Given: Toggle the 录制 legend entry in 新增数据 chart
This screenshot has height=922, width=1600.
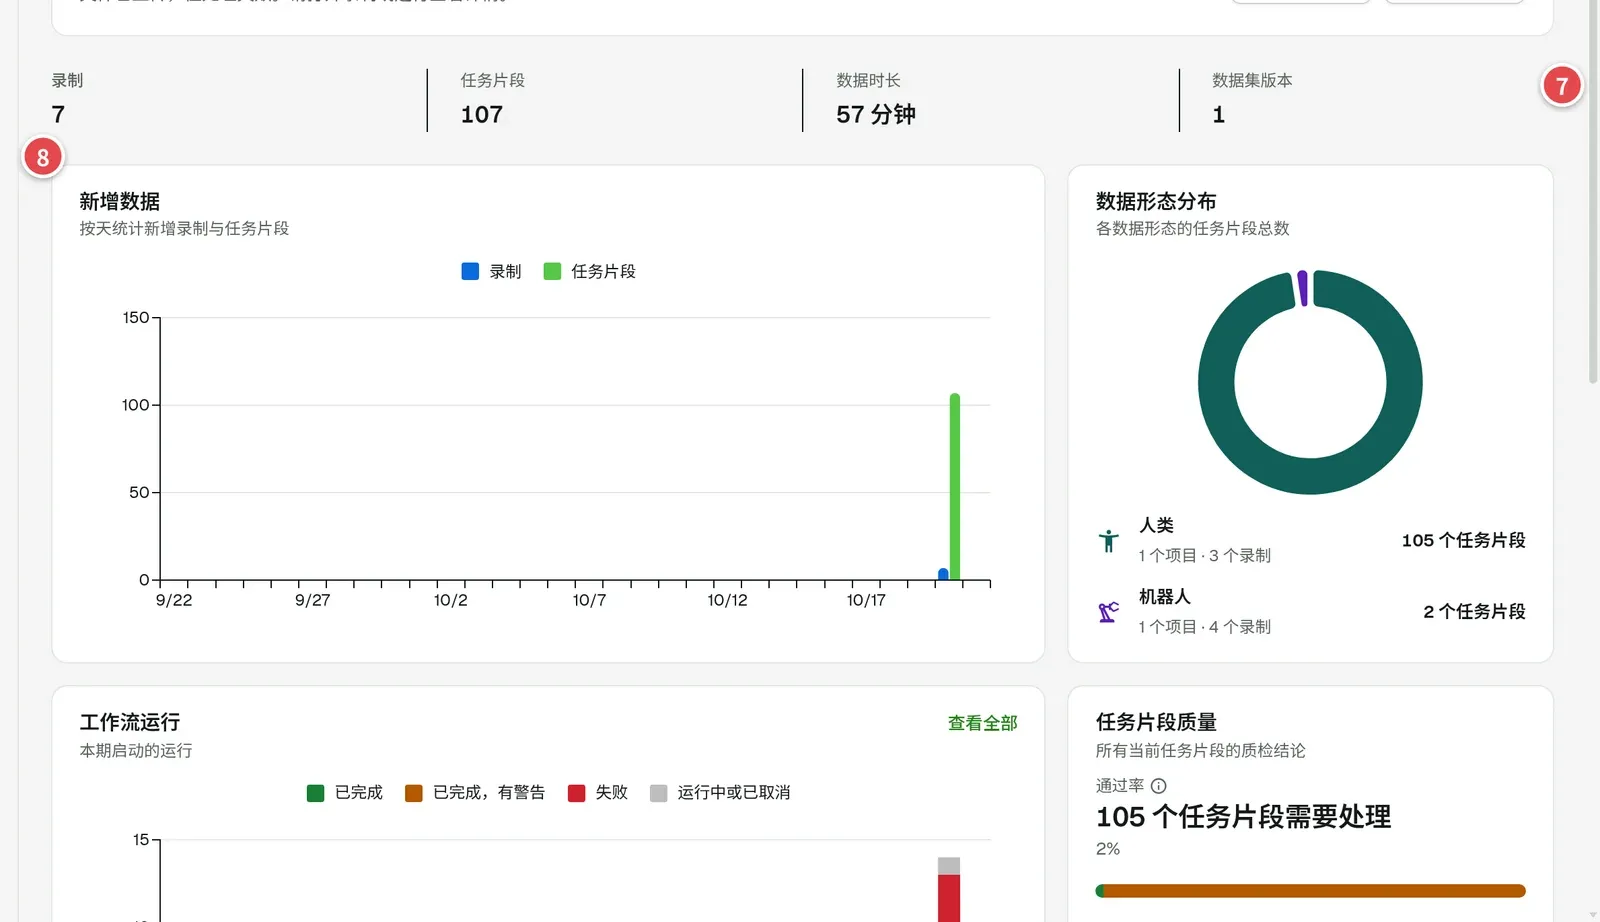Looking at the screenshot, I should pos(491,272).
